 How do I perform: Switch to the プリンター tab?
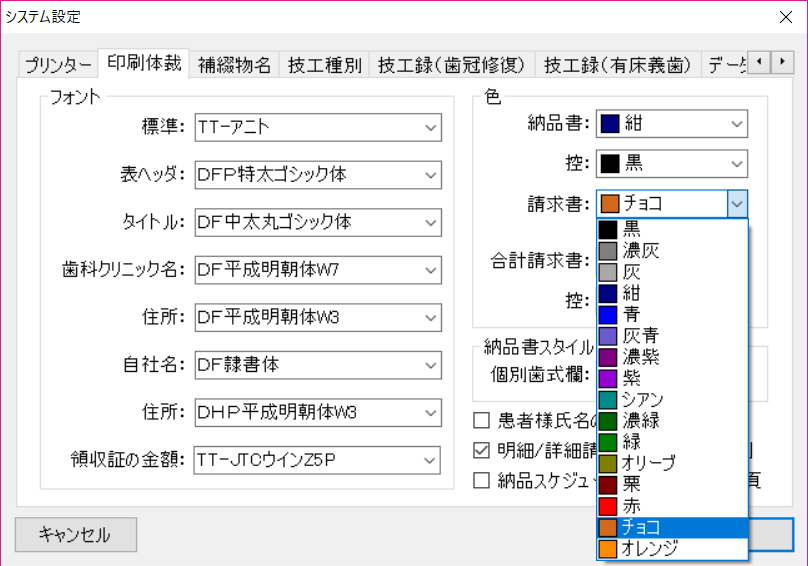click(x=58, y=66)
